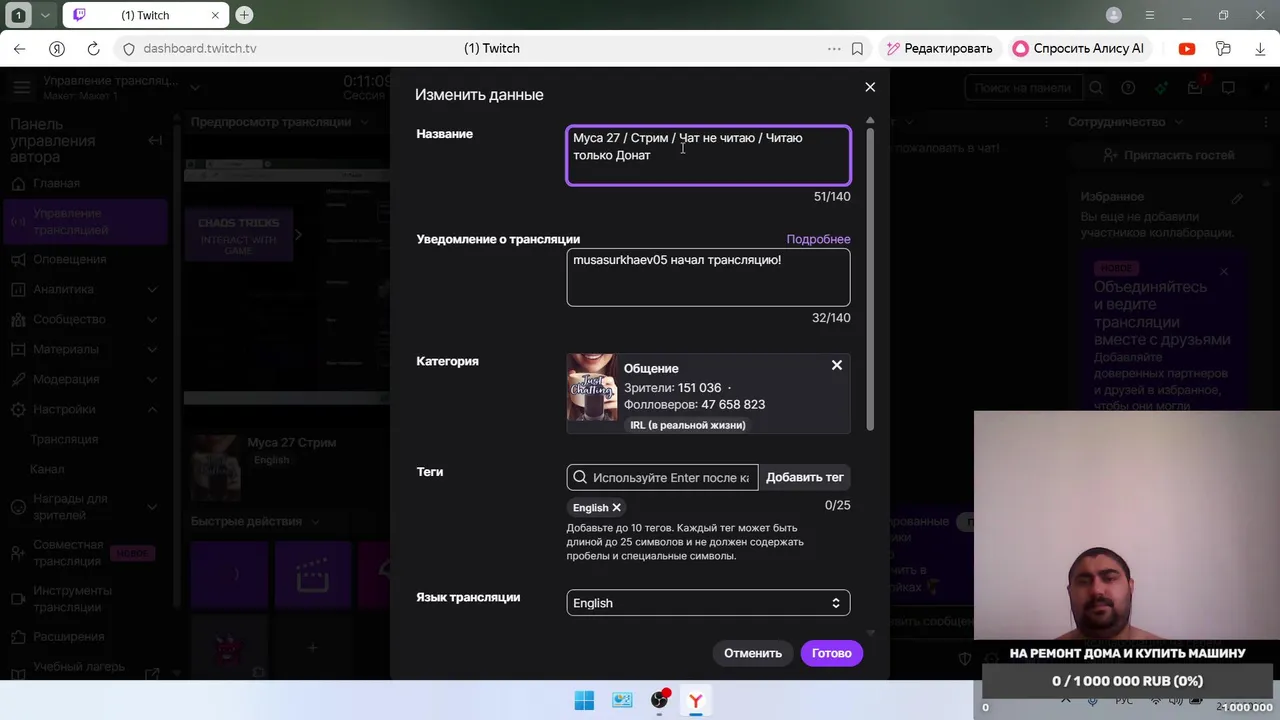Click Пригласить гостей button
The image size is (1280, 720).
point(1168,155)
